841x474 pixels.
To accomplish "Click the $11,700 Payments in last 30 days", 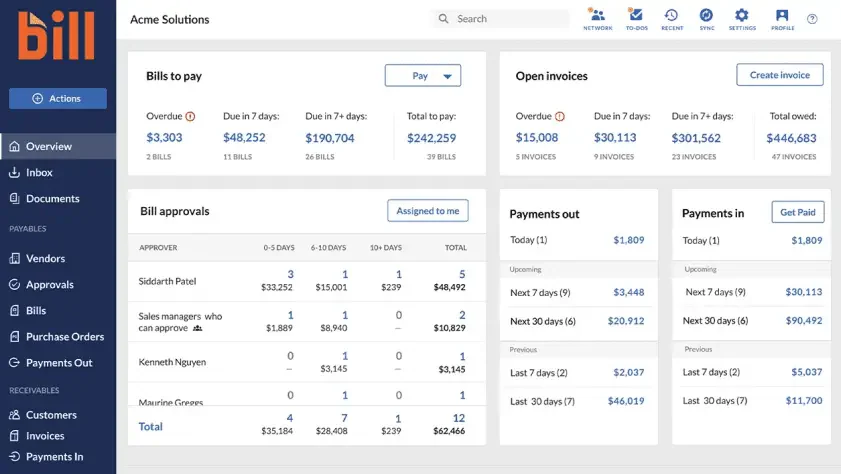I will coord(803,401).
